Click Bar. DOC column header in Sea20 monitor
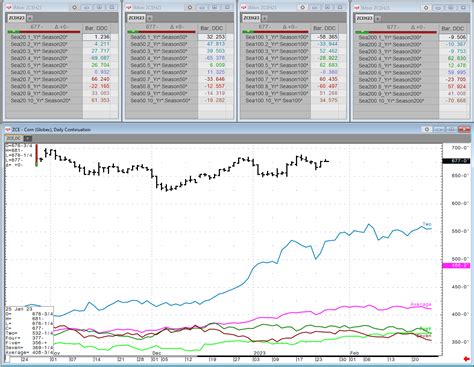474x367 pixels. point(96,28)
